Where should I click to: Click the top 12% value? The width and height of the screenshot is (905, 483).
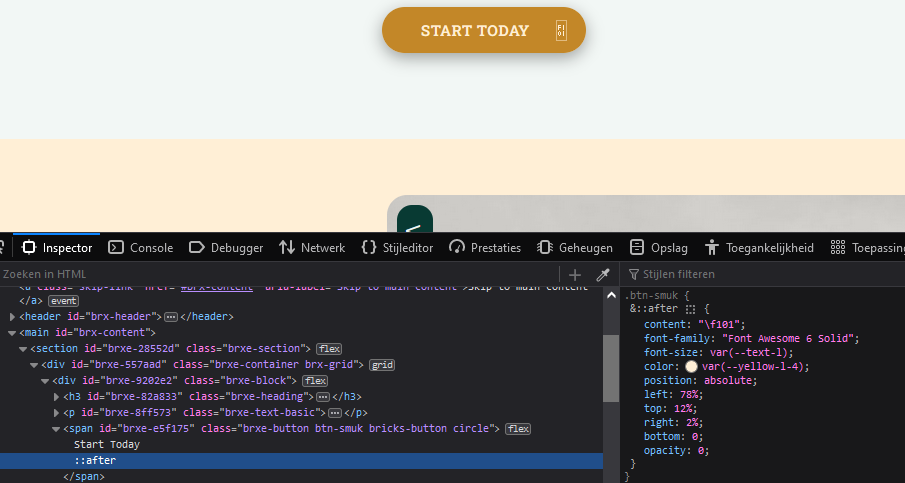pos(683,408)
